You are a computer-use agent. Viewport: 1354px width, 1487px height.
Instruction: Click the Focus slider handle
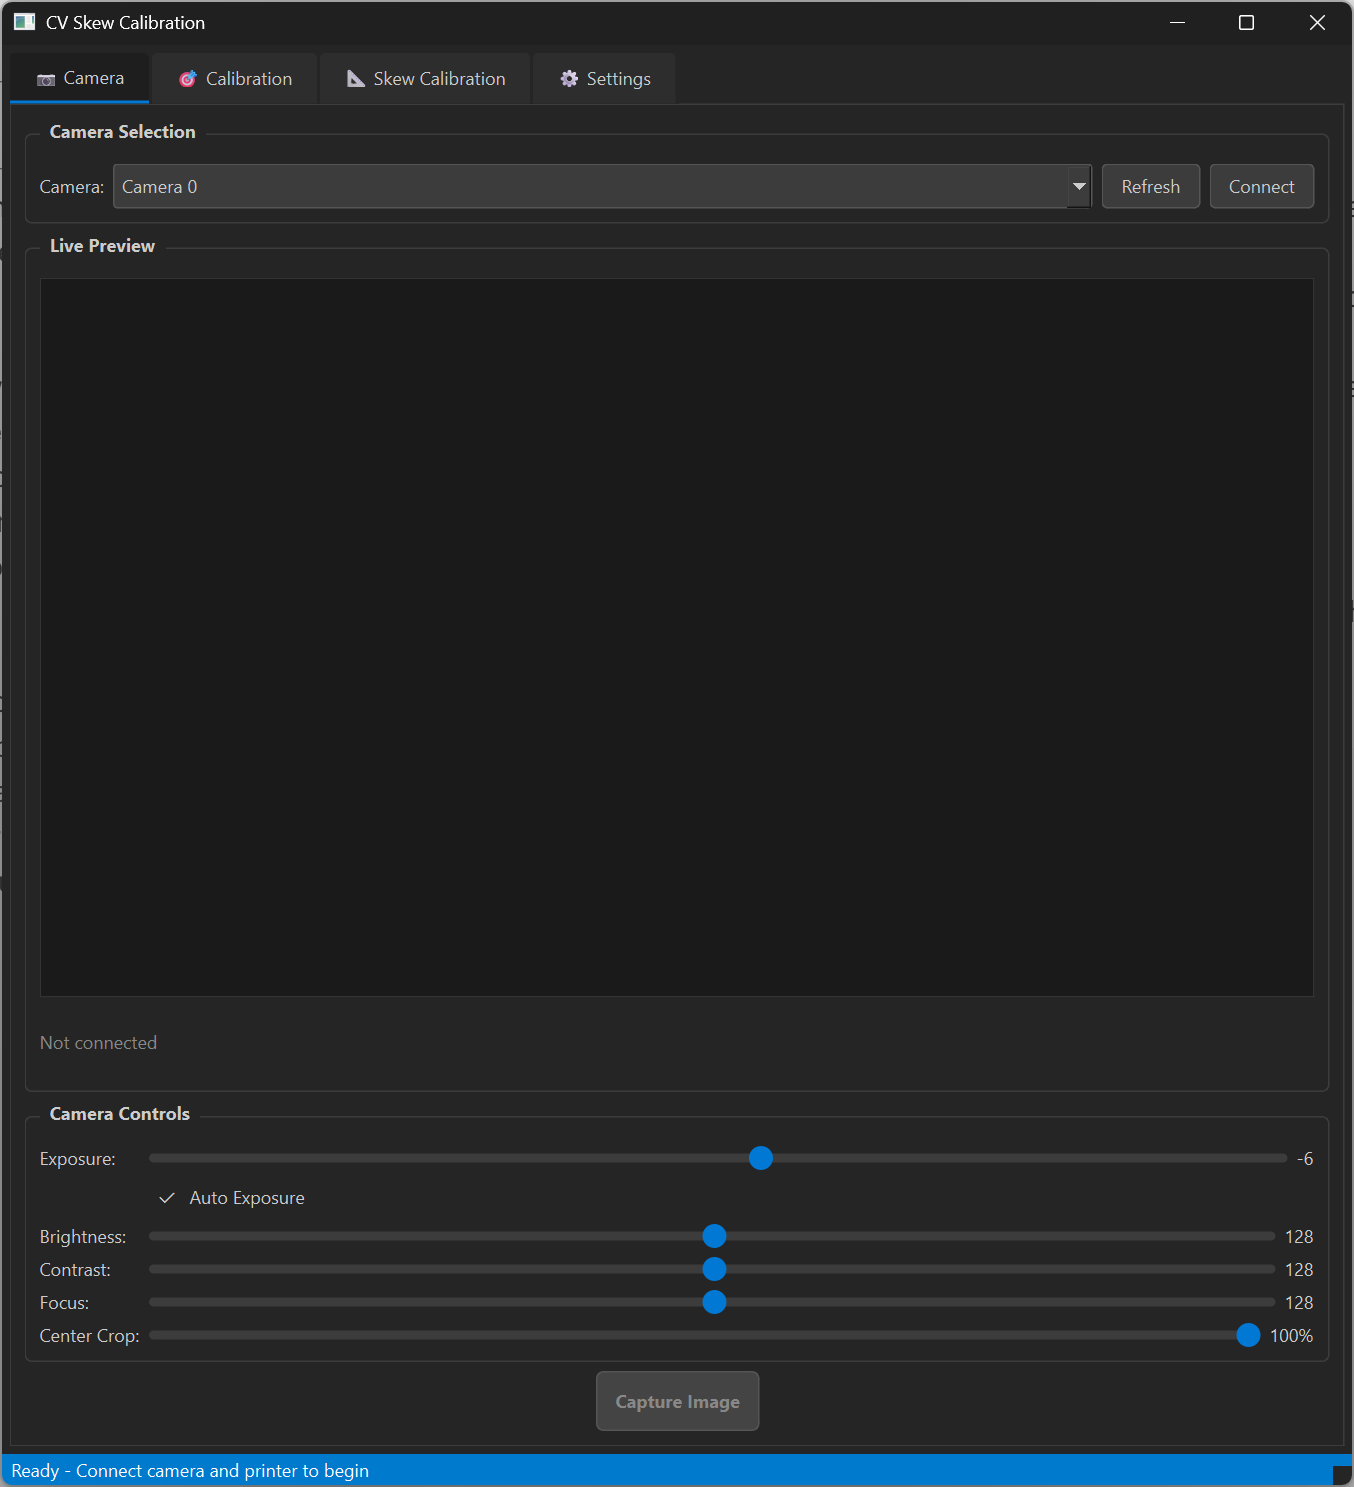[714, 1303]
